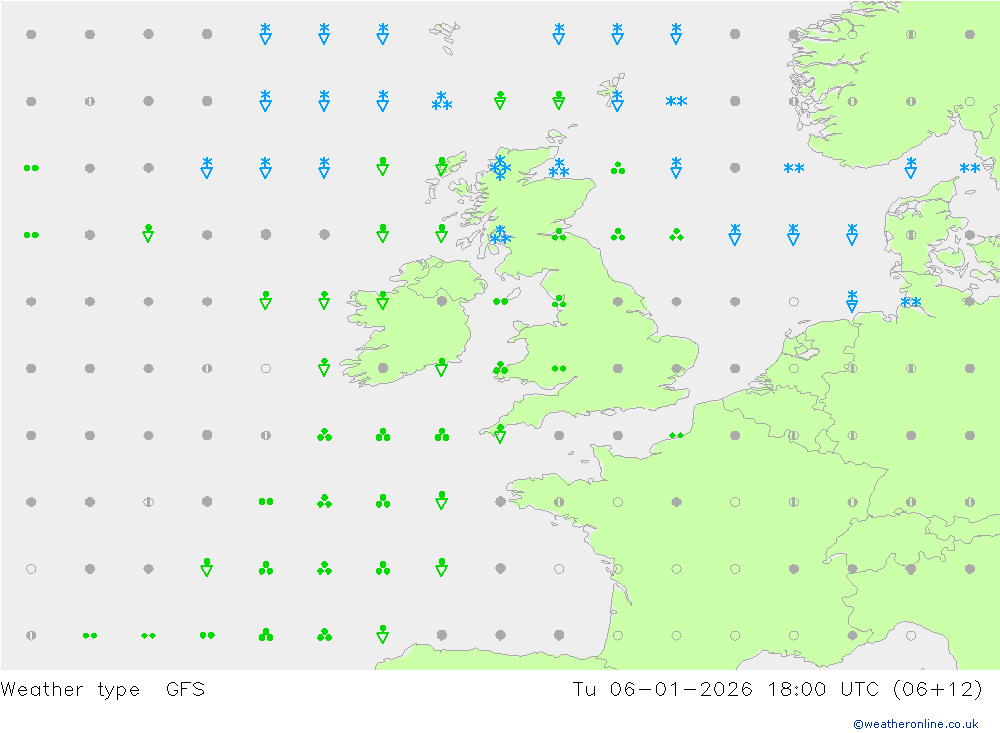Select the green square double-dot symbol west of Brittany
Screen dimensions: 1000x733
coord(265,502)
